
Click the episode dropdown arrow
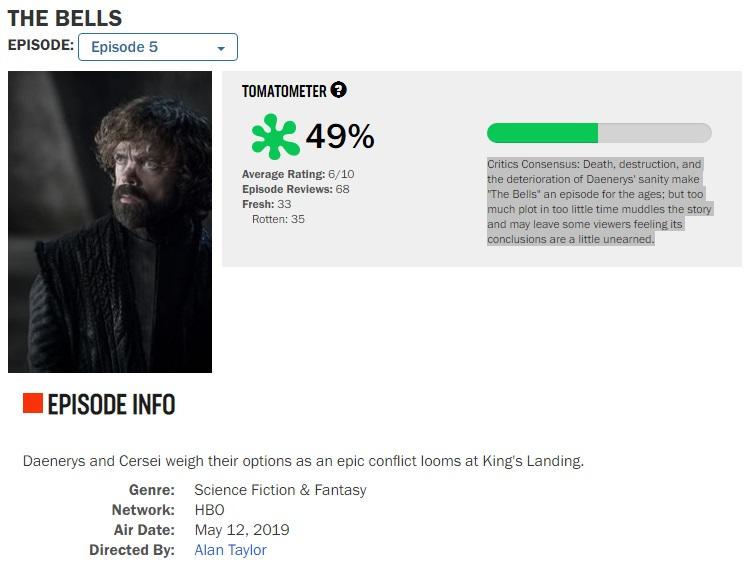coord(221,48)
